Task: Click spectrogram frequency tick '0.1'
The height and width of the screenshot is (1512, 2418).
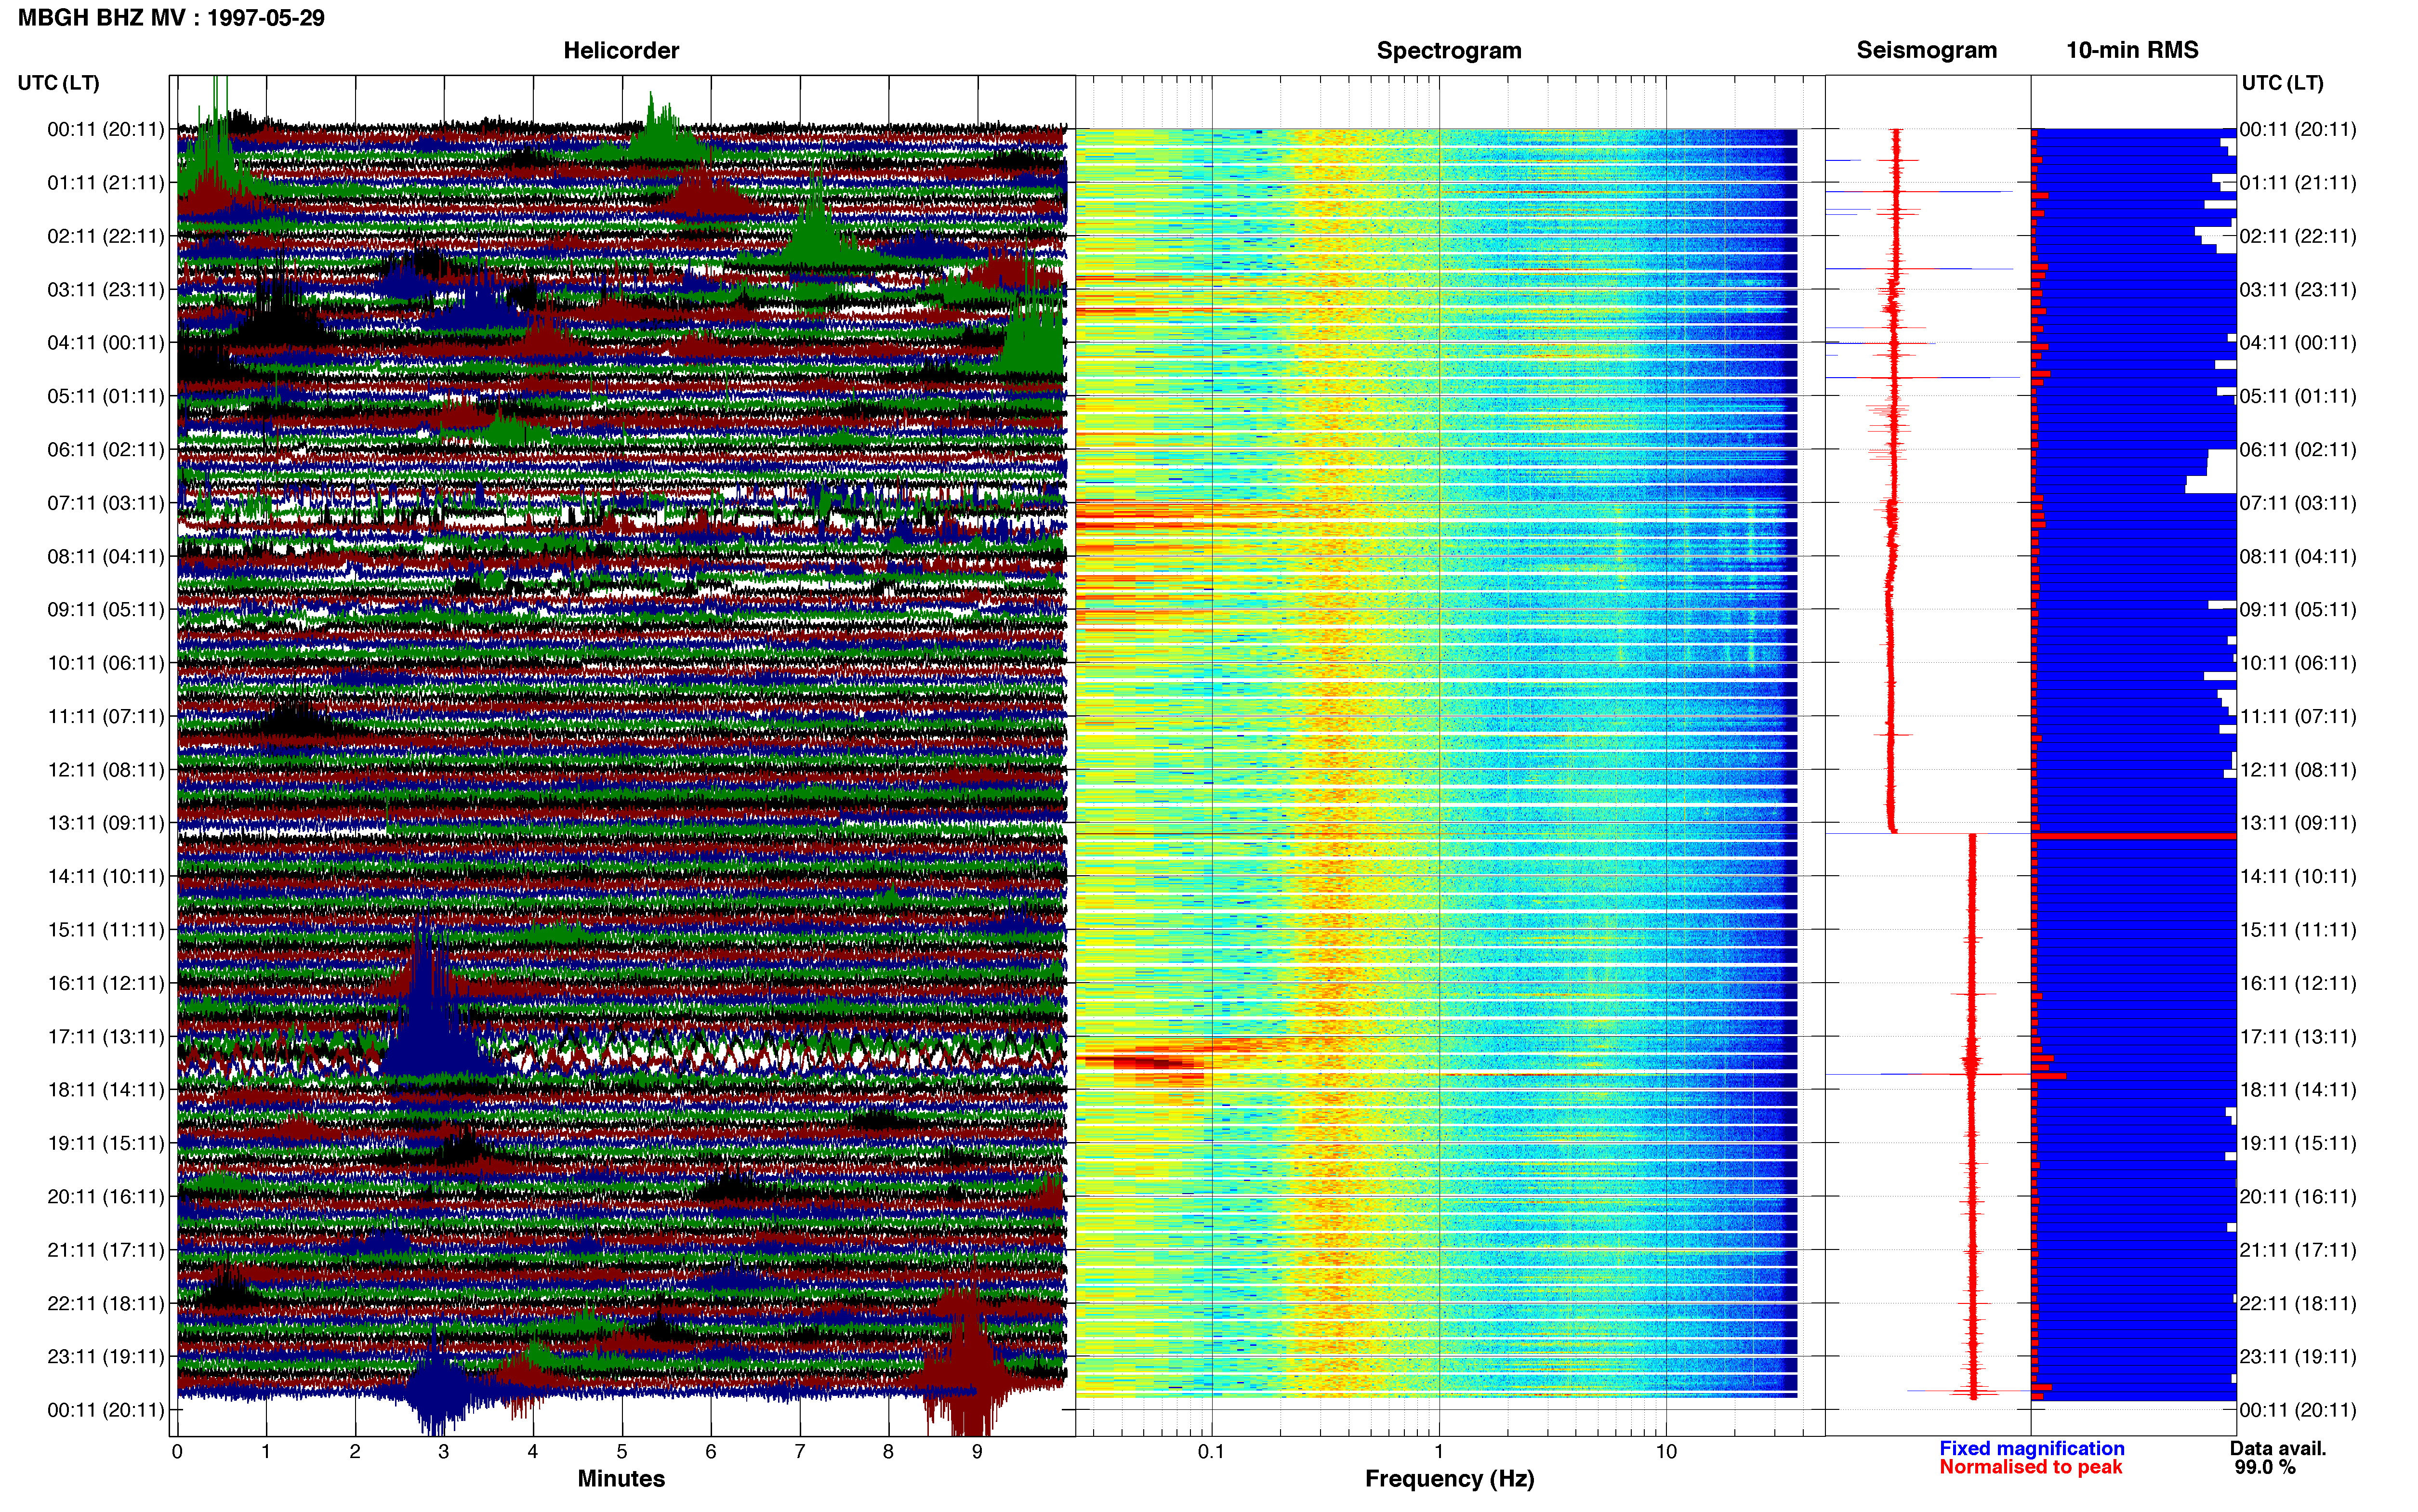Action: click(x=1211, y=1451)
